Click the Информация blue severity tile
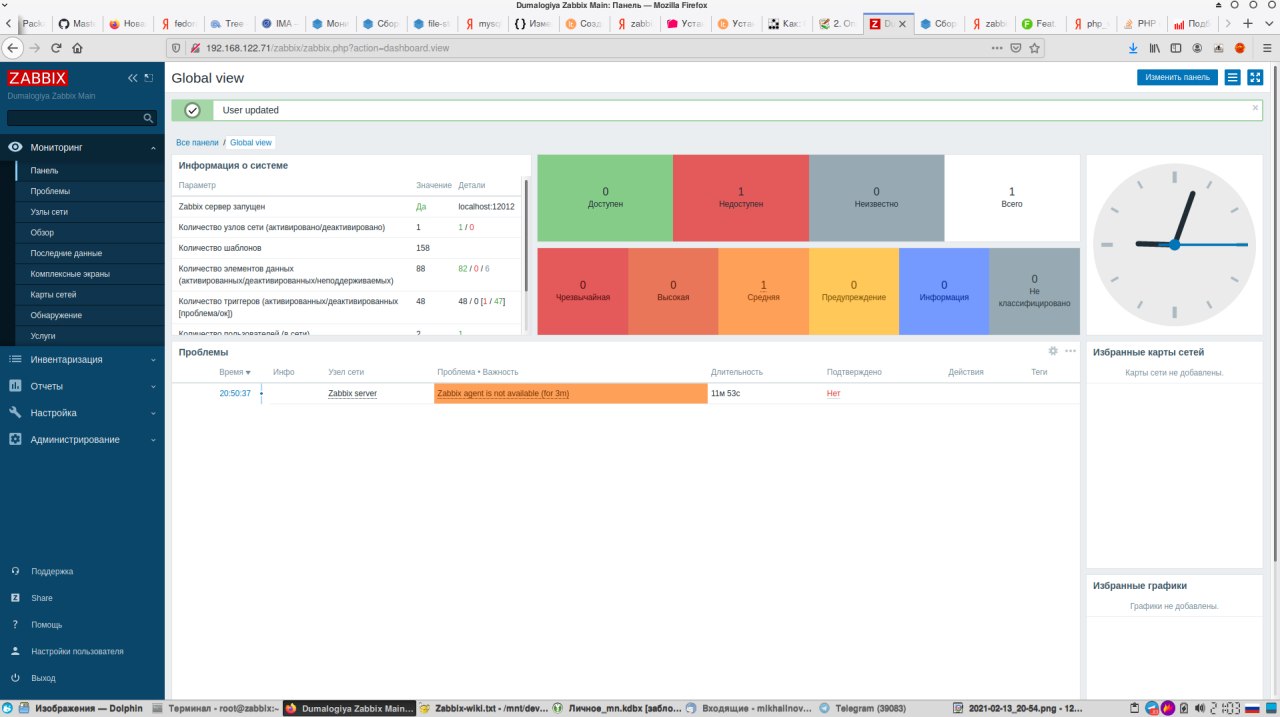Image resolution: width=1280 pixels, height=717 pixels. click(944, 291)
